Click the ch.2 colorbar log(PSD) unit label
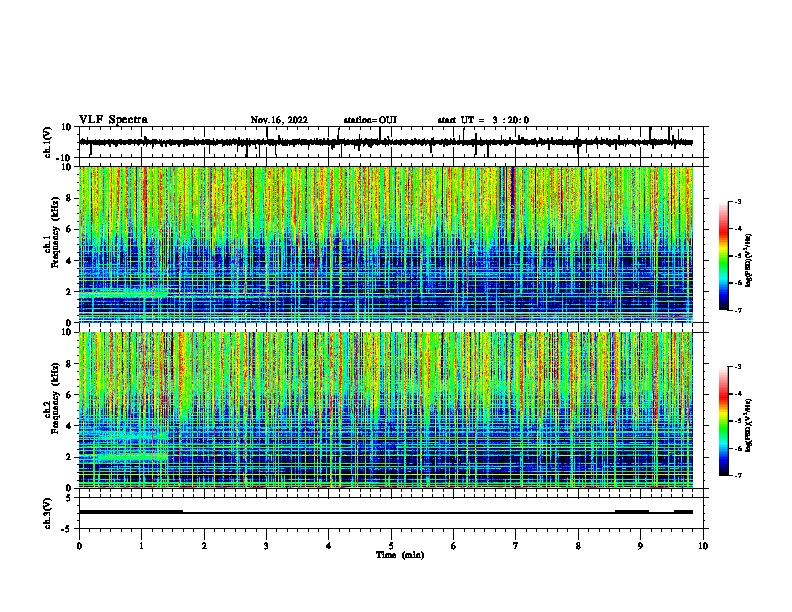Image resolution: width=792 pixels, height=612 pixels. click(749, 425)
